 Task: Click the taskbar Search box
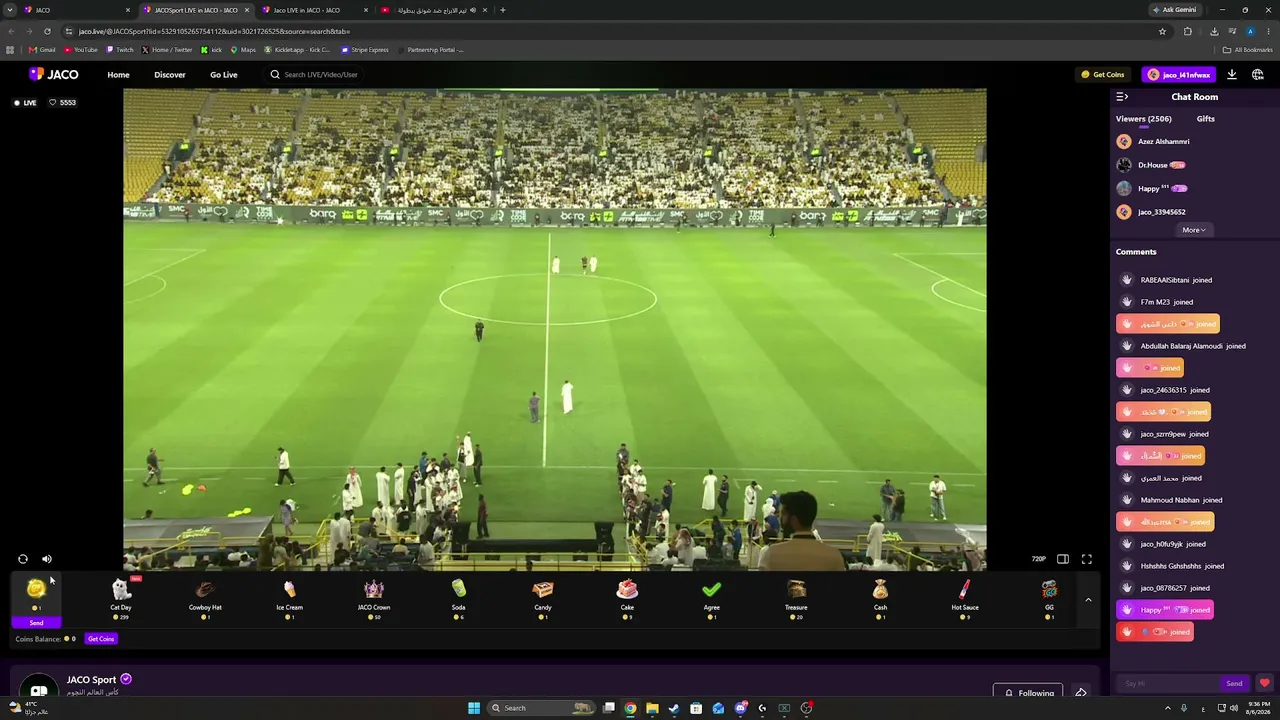[540, 708]
